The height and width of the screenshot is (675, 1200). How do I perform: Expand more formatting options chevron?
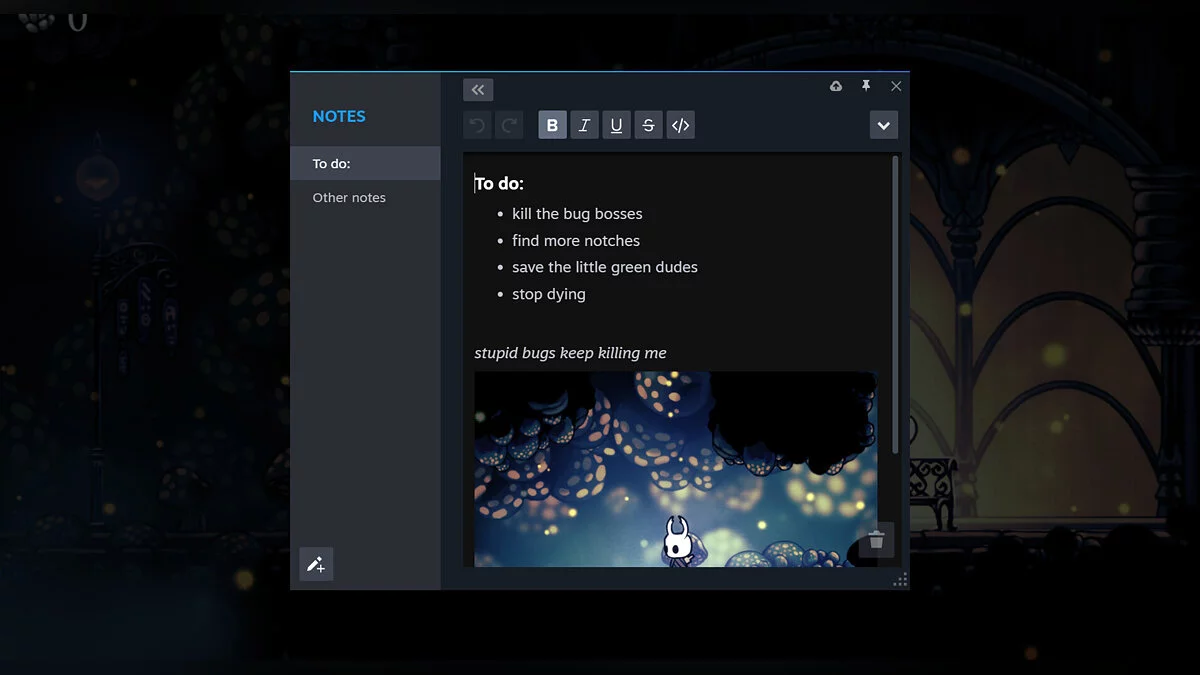click(x=884, y=125)
